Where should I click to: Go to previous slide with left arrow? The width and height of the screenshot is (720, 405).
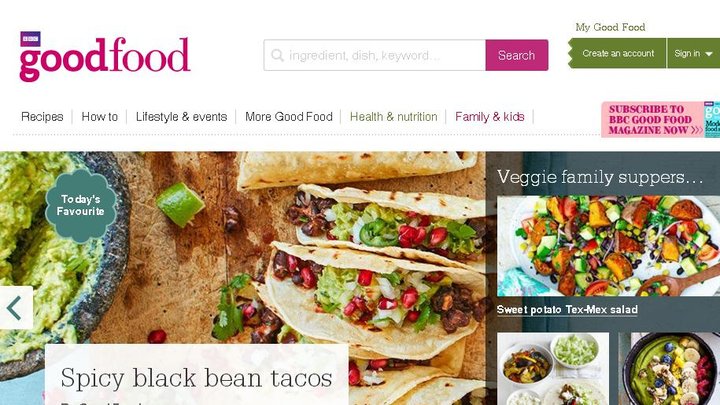pyautogui.click(x=16, y=308)
